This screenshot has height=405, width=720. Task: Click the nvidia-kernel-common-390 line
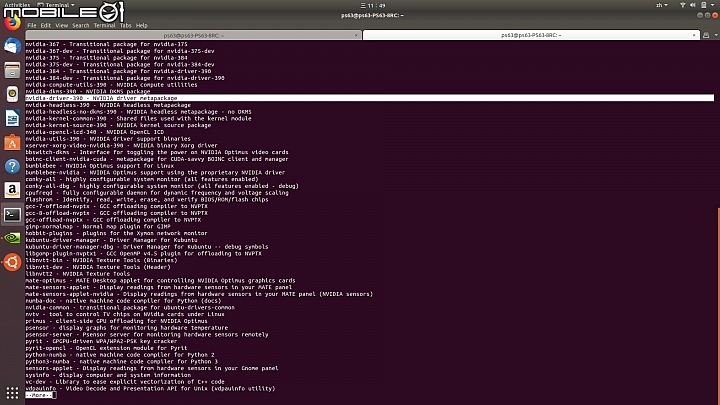click(x=138, y=118)
